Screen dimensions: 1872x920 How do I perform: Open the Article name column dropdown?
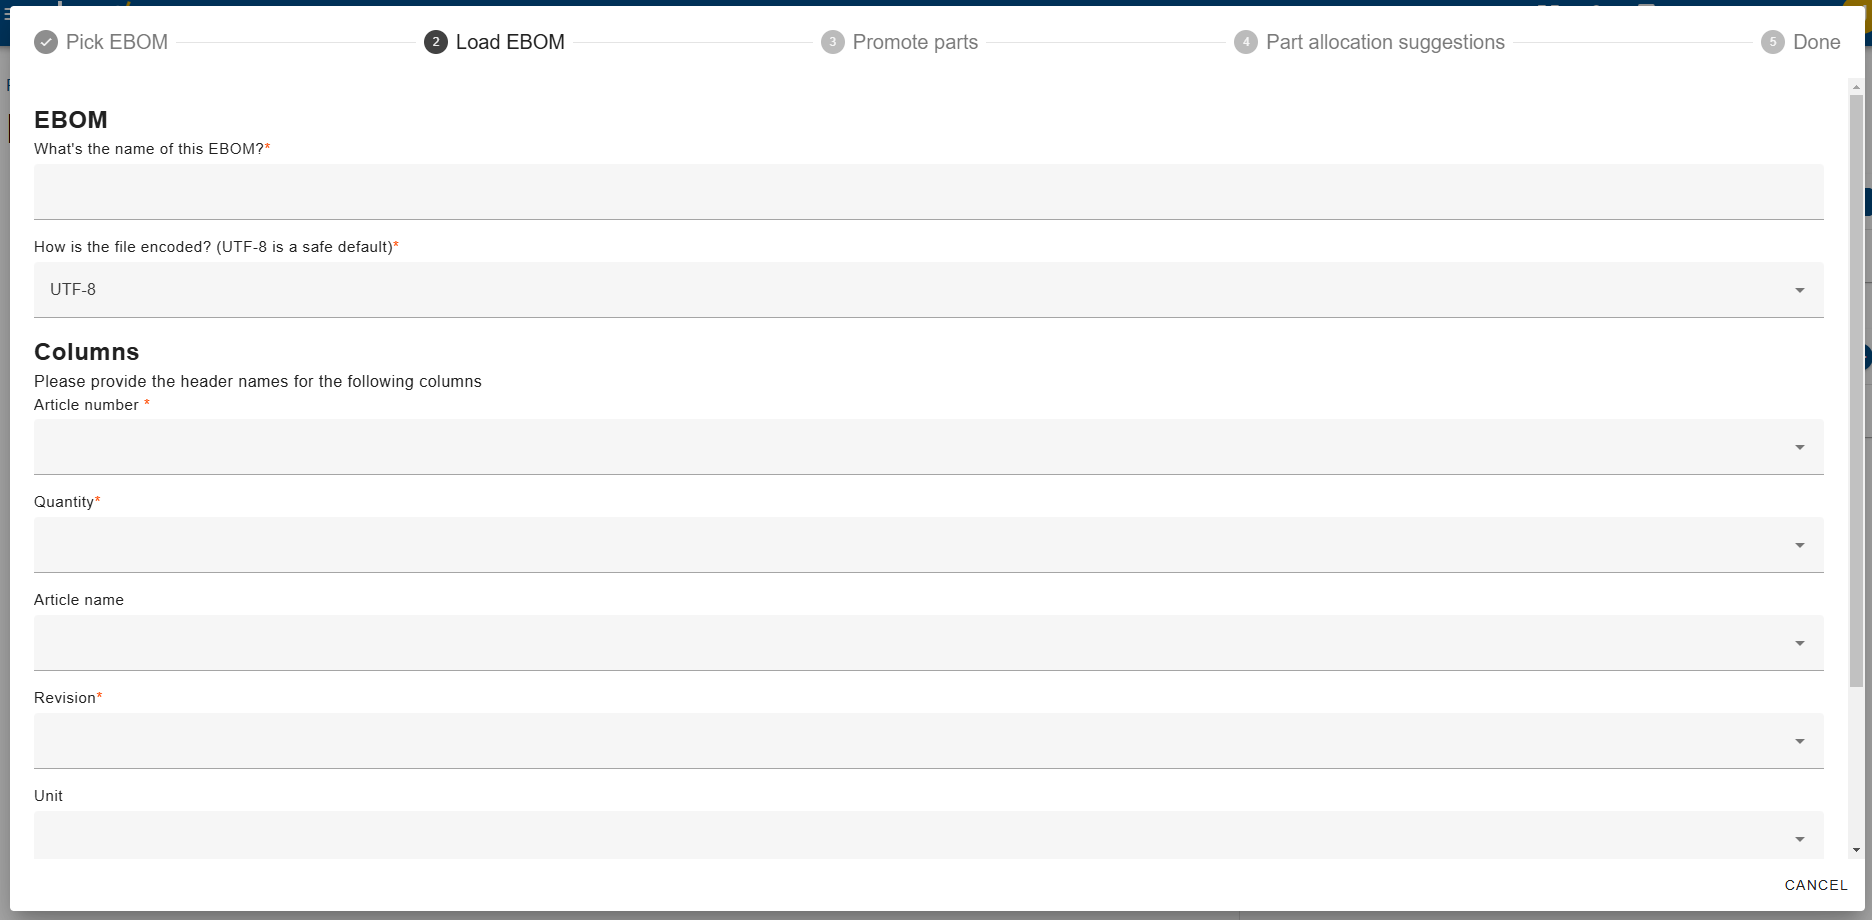tap(929, 643)
